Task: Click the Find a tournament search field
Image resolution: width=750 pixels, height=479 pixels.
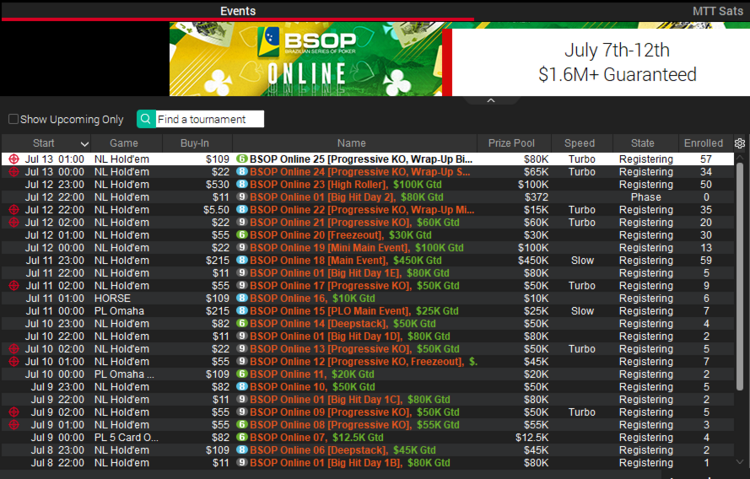Action: click(x=210, y=119)
